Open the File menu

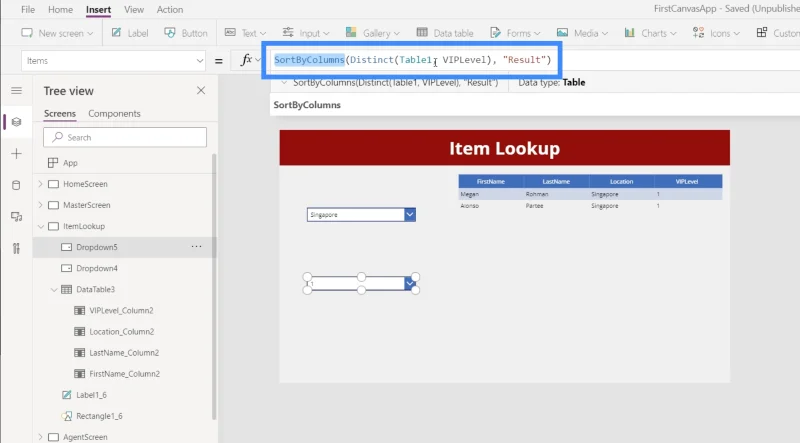(x=28, y=9)
